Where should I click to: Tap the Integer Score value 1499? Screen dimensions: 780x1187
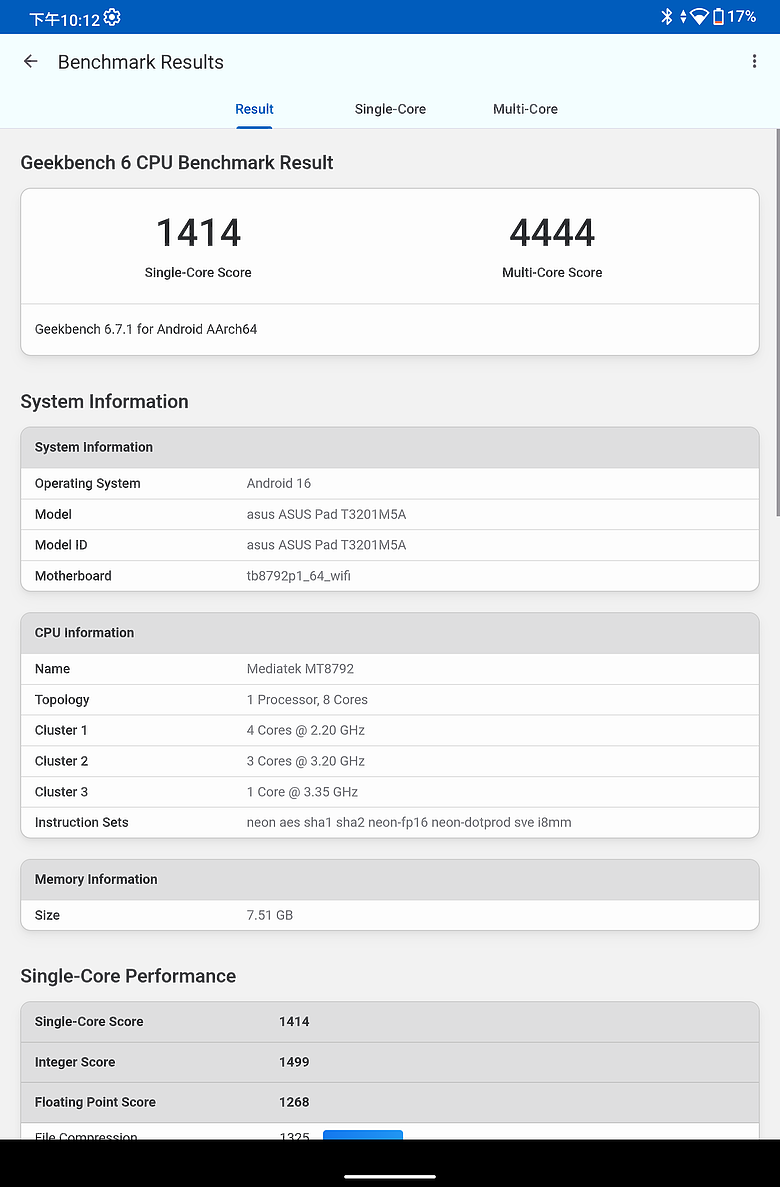point(294,1062)
